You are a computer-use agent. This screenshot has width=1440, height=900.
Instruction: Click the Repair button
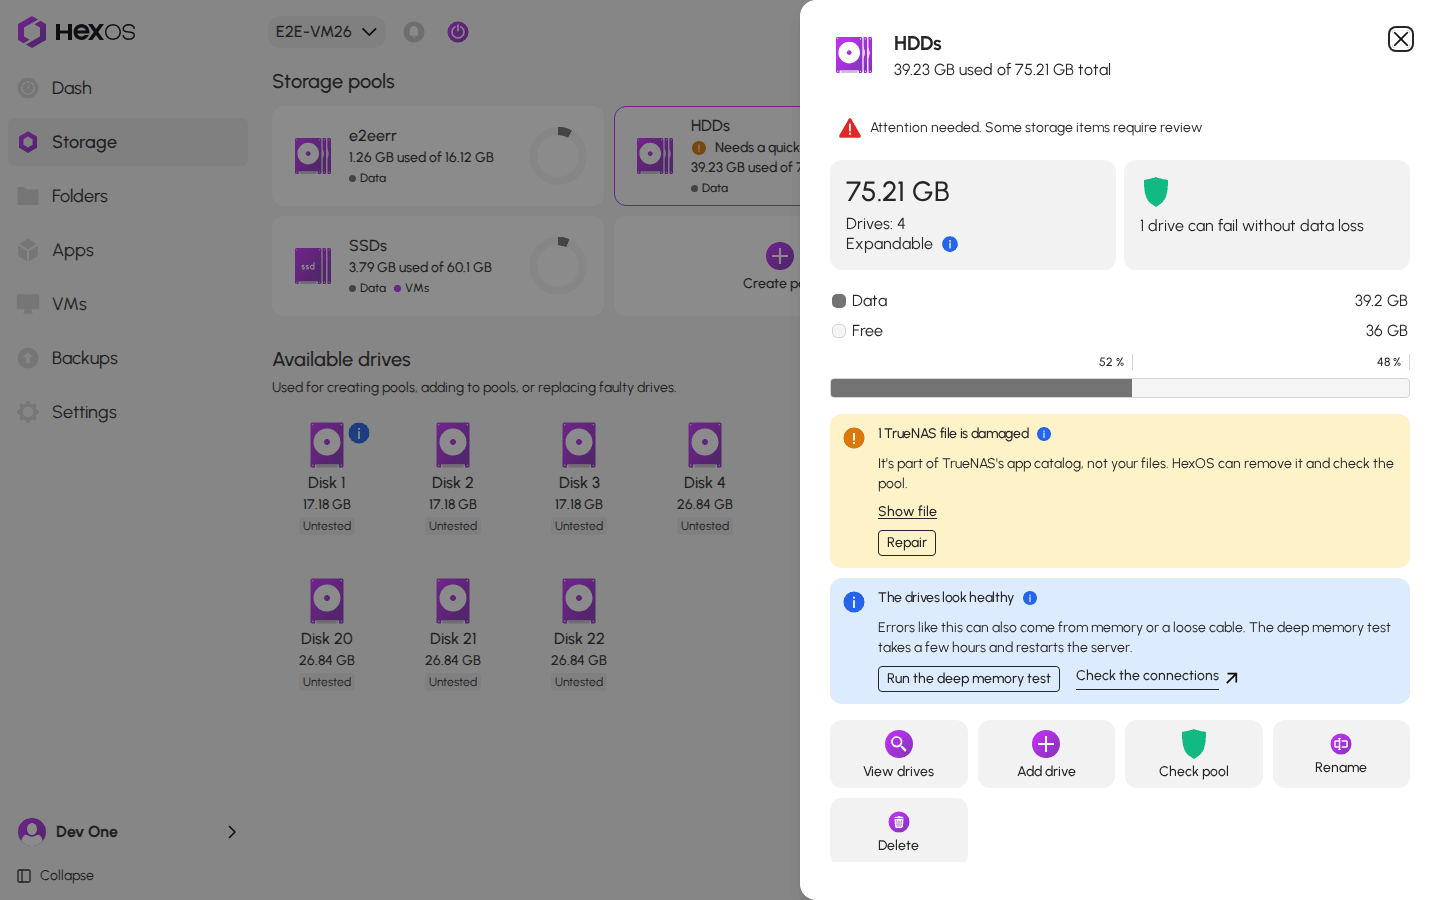907,543
